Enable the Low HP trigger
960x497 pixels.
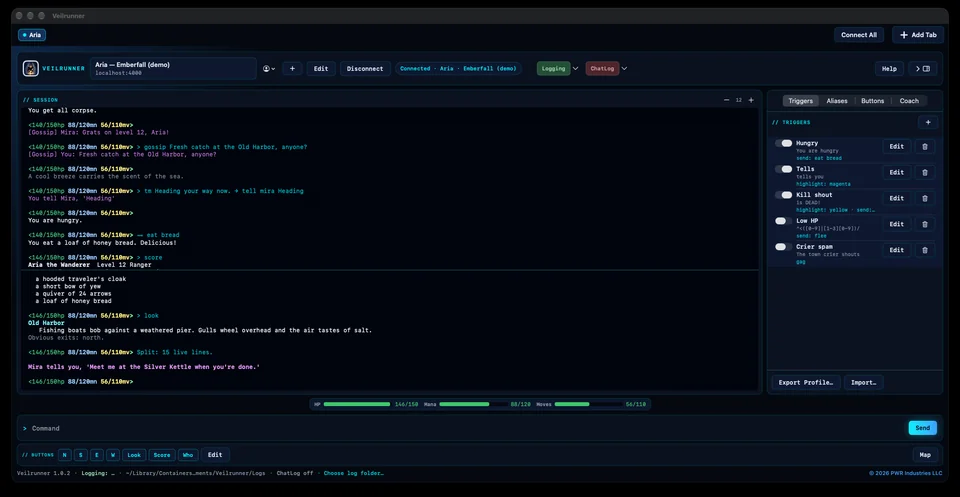tap(784, 220)
